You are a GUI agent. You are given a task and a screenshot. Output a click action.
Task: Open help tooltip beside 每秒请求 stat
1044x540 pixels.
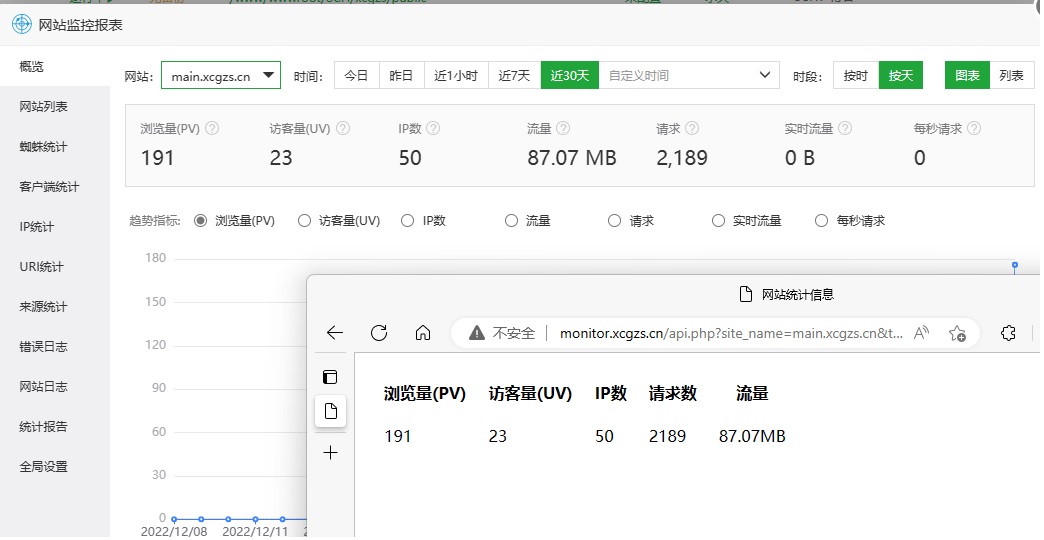[973, 129]
